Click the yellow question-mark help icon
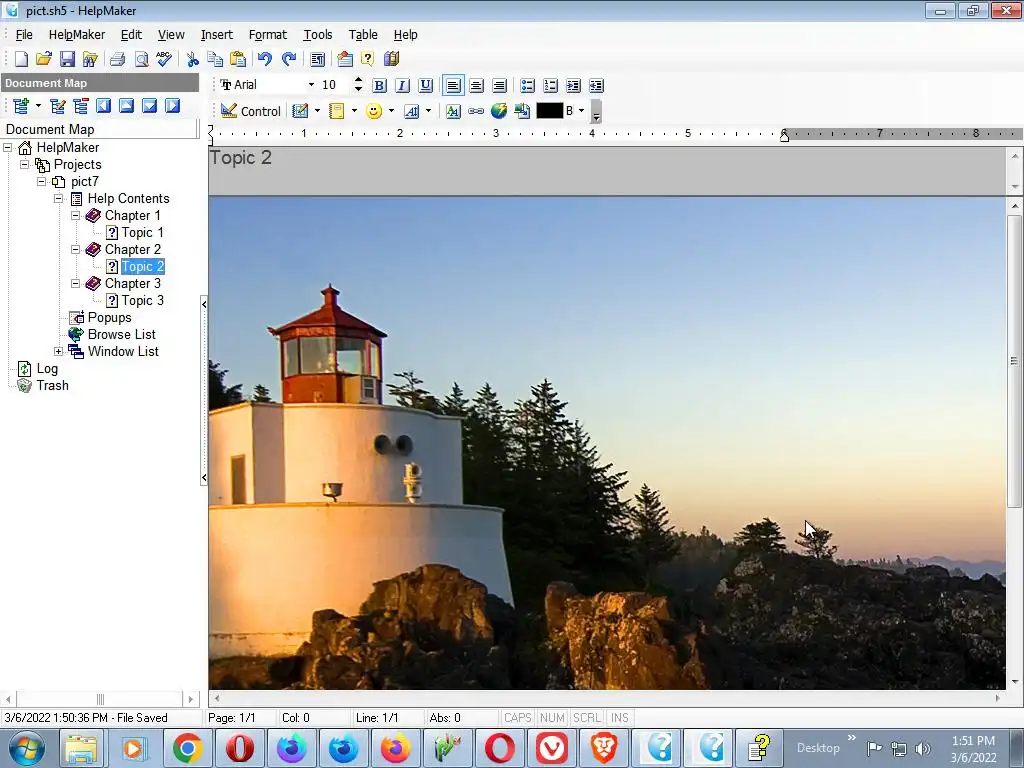The width and height of the screenshot is (1024, 768). click(x=368, y=59)
